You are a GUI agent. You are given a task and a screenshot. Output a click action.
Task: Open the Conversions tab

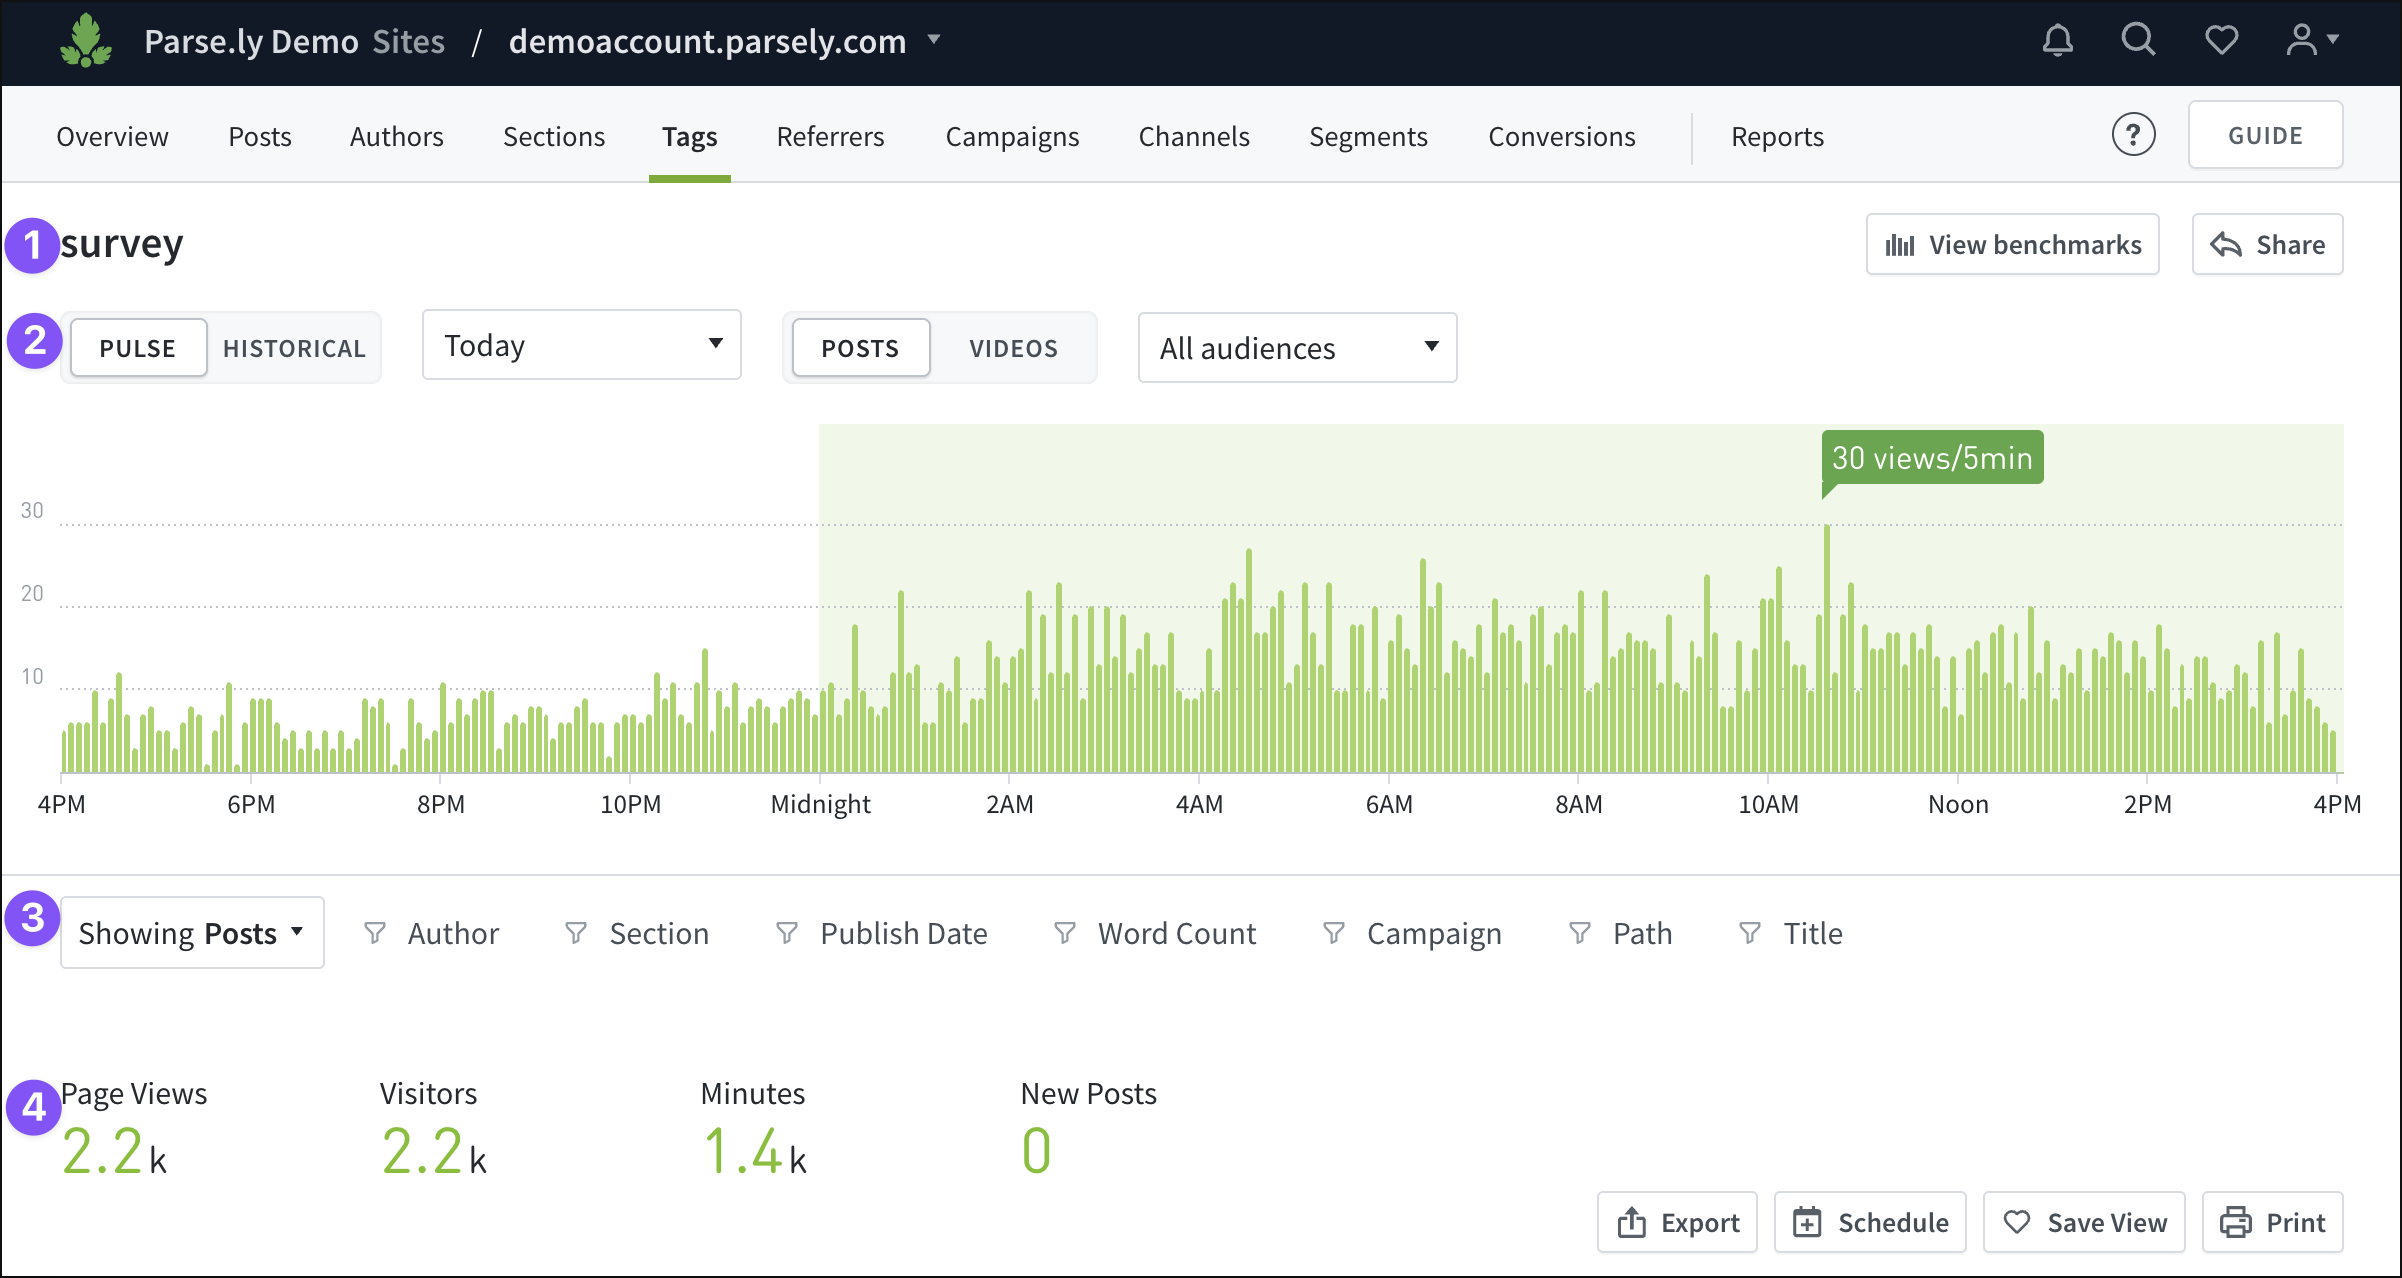coord(1562,136)
